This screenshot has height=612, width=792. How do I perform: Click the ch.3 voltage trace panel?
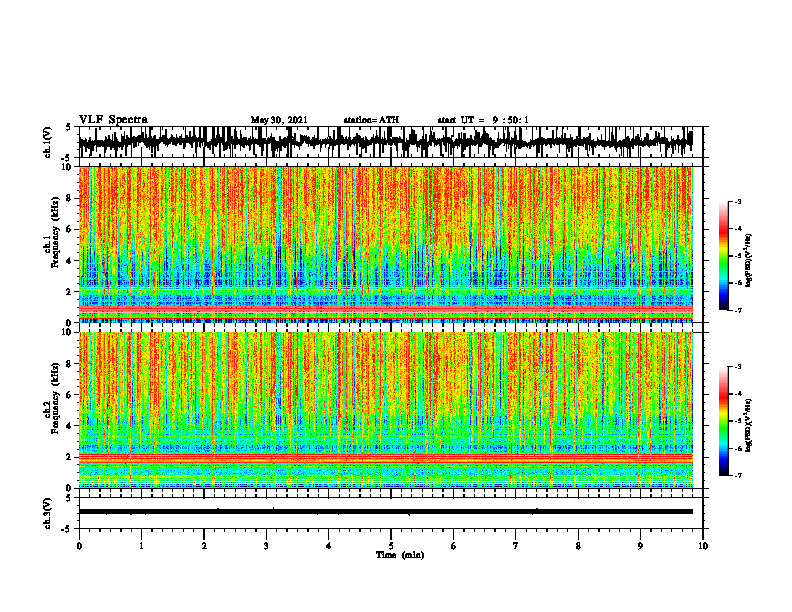pyautogui.click(x=390, y=513)
